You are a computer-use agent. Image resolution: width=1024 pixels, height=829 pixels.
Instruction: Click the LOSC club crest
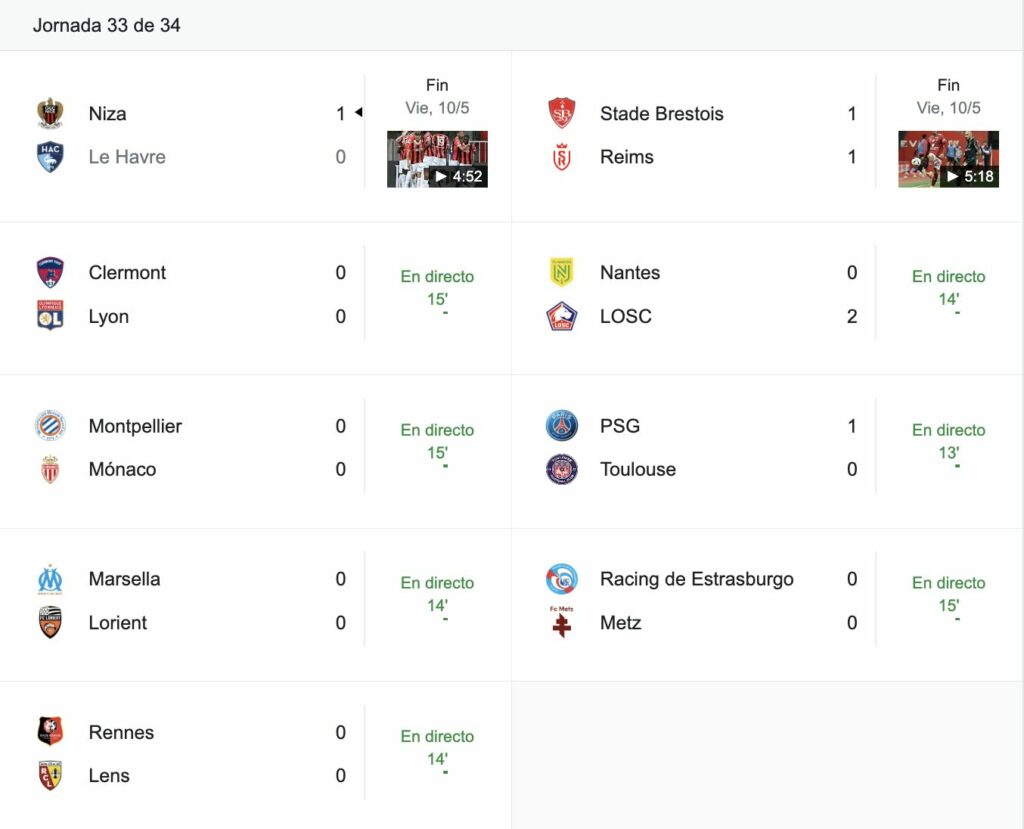(x=562, y=316)
